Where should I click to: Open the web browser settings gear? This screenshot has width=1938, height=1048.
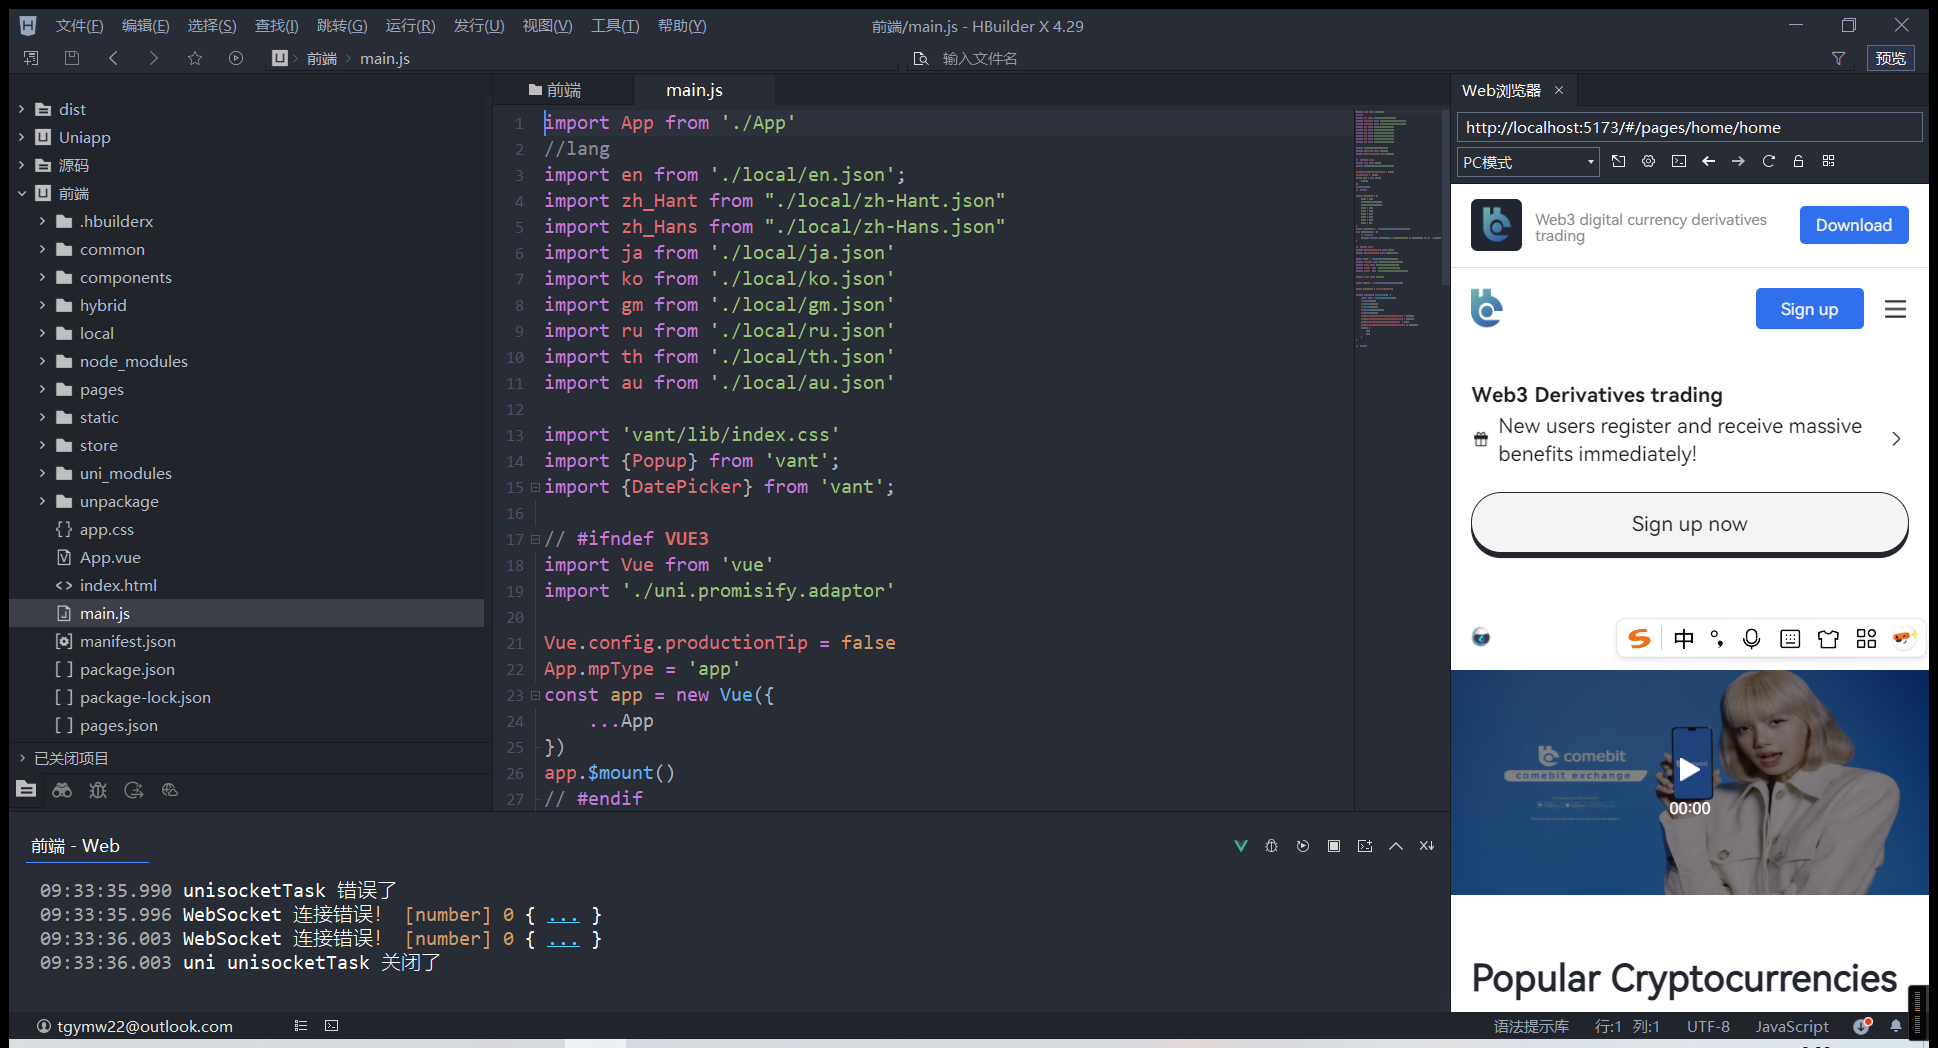(1648, 161)
